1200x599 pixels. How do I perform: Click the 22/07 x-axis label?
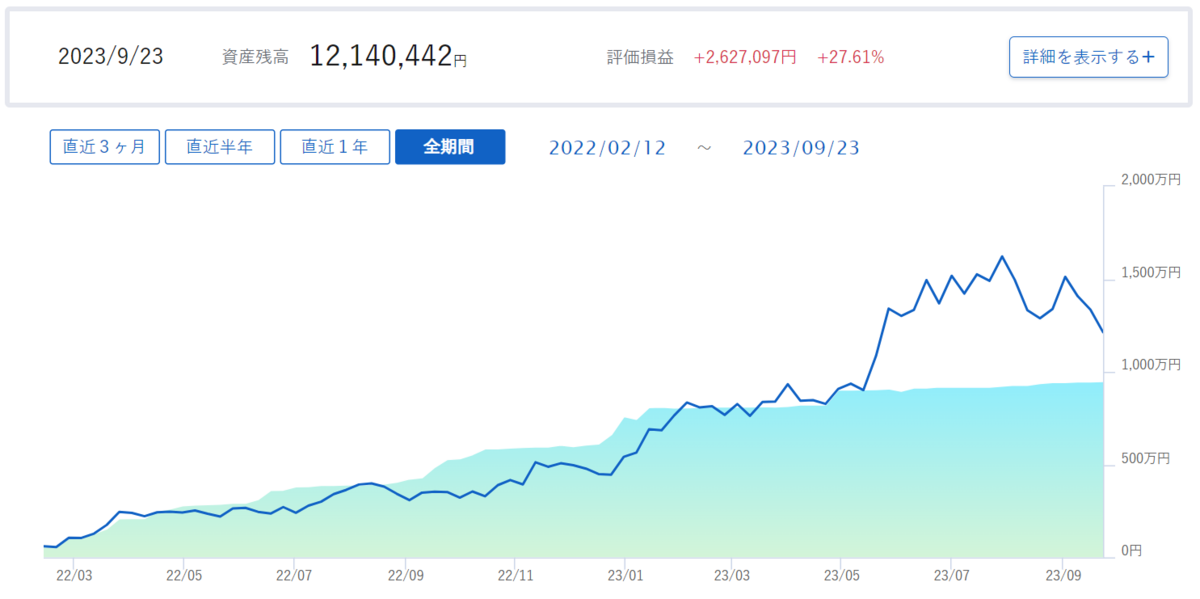[x=294, y=576]
